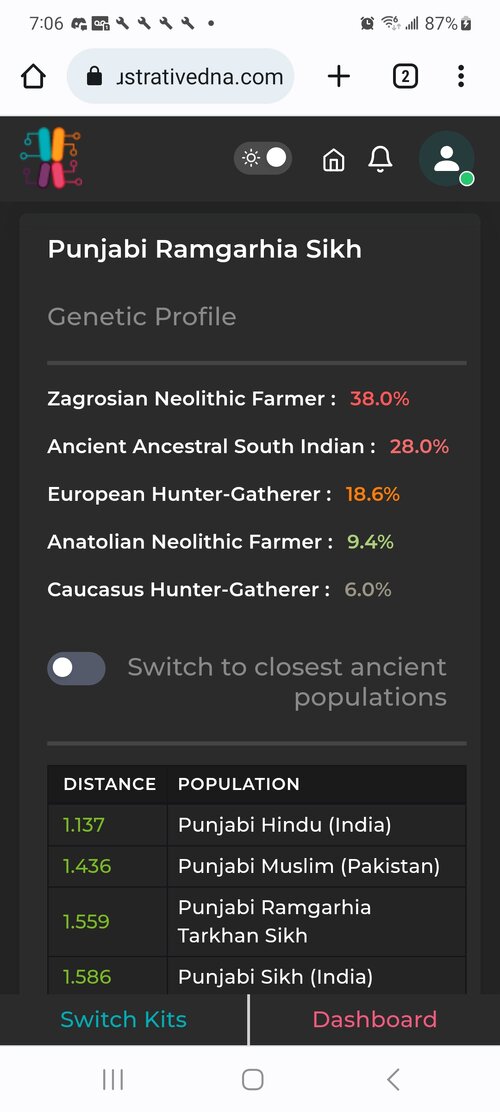The height and width of the screenshot is (1112, 500).
Task: Click the Switch Kits tab
Action: (123, 1019)
